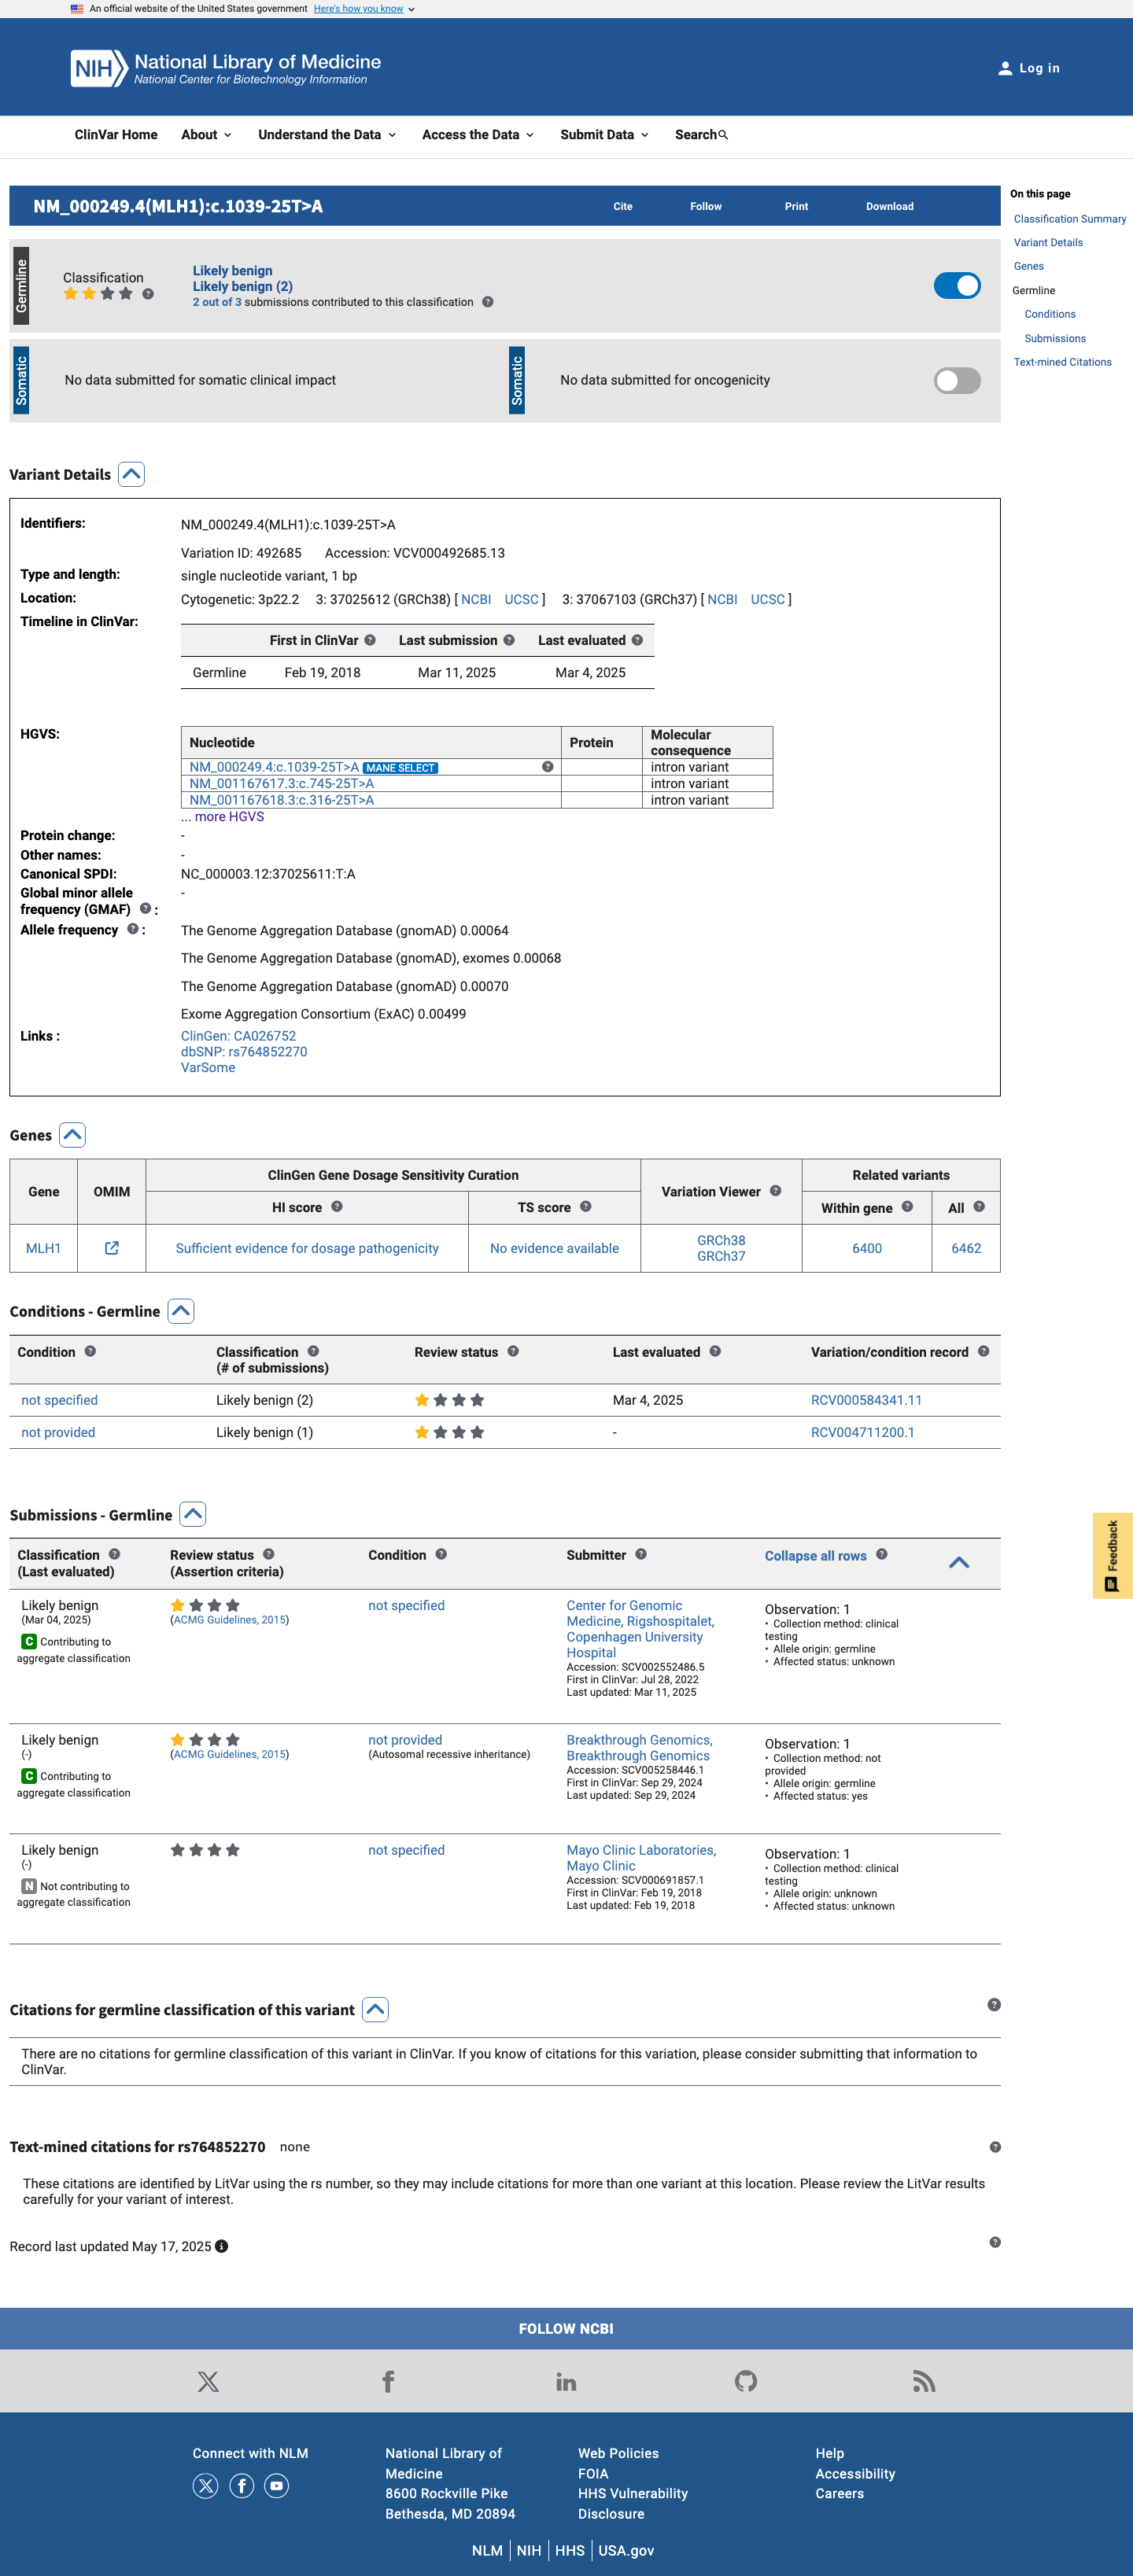Screen dimensions: 1133x2576
Task: Open the Breakthrough Genomics submitter link
Action: tap(639, 1748)
